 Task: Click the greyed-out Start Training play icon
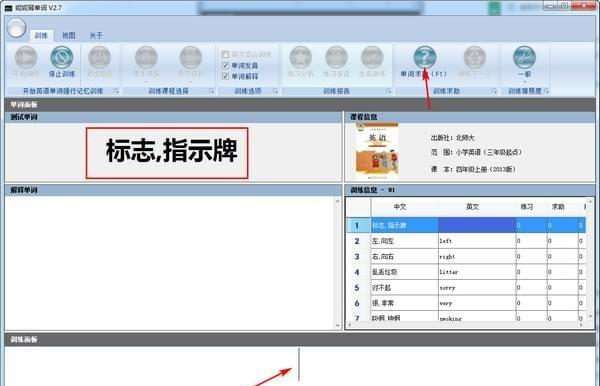(x=26, y=58)
